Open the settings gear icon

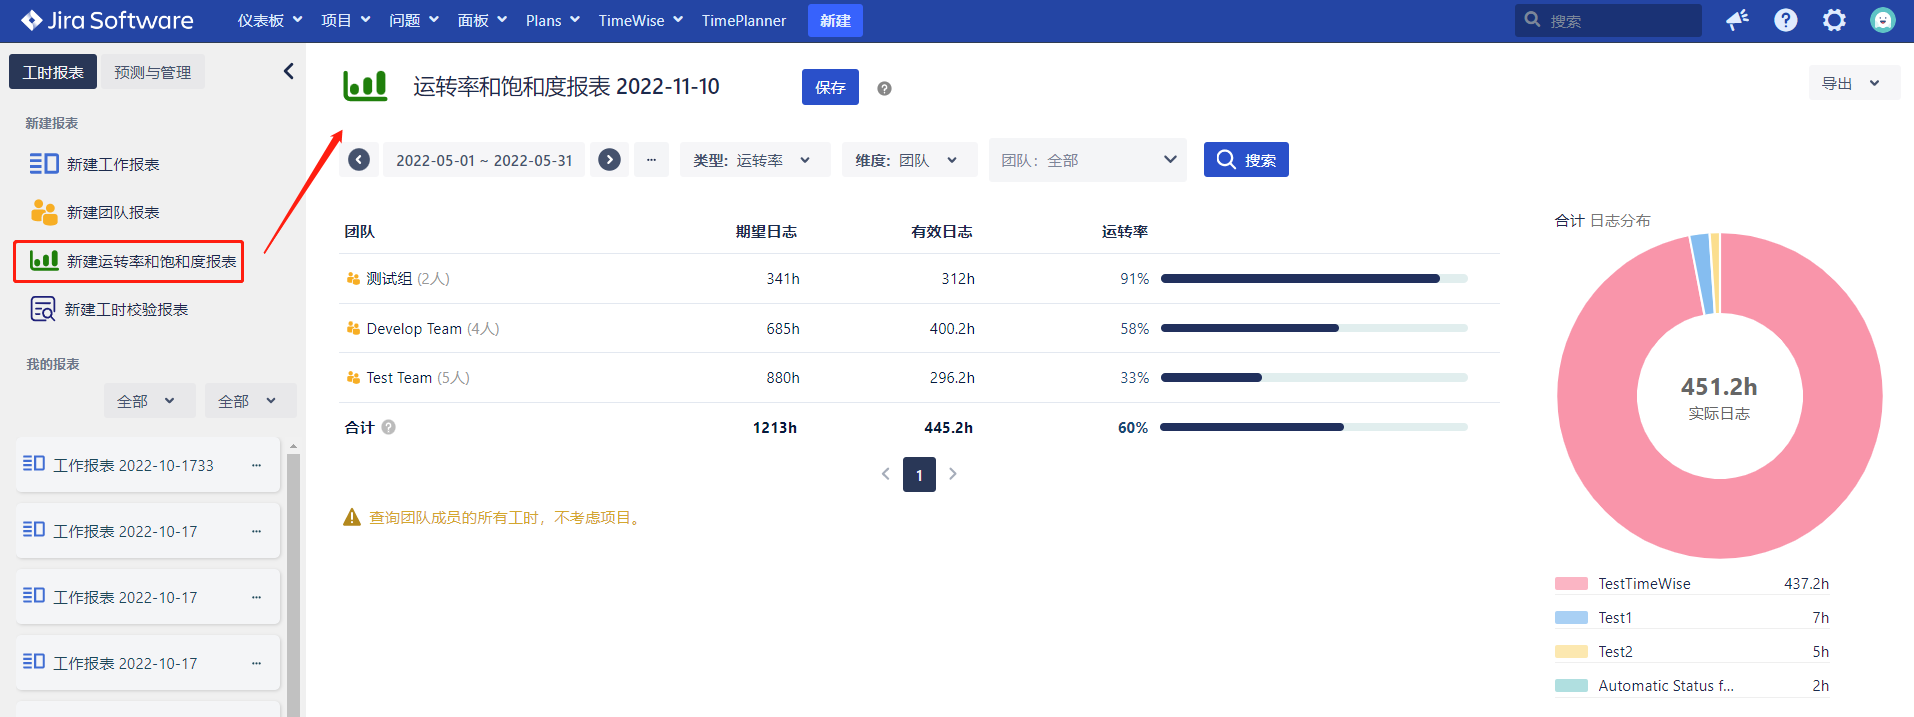click(x=1834, y=20)
